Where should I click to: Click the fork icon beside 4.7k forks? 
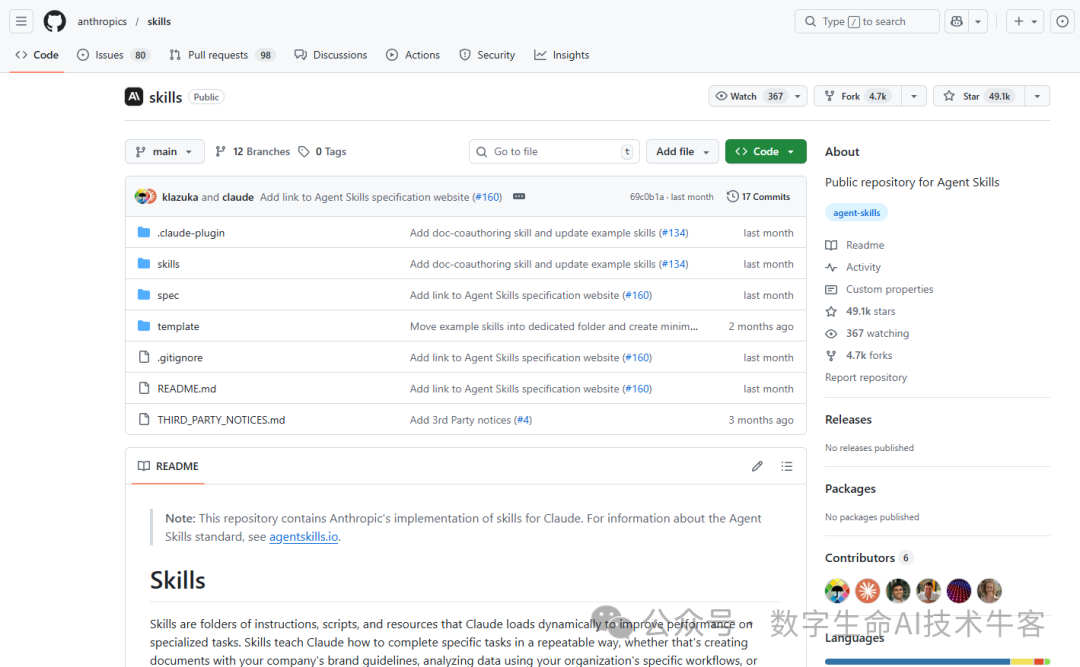click(831, 356)
